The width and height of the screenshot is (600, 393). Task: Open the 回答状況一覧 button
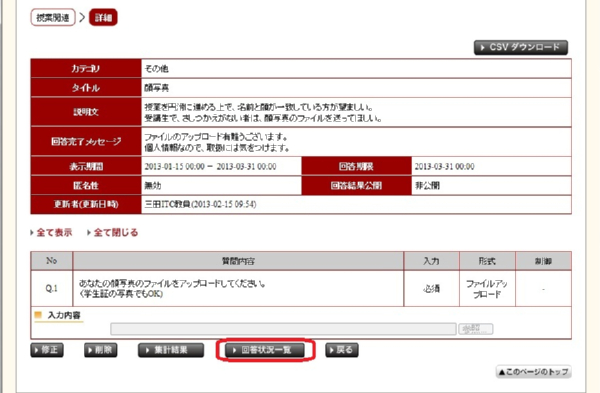[x=265, y=350]
